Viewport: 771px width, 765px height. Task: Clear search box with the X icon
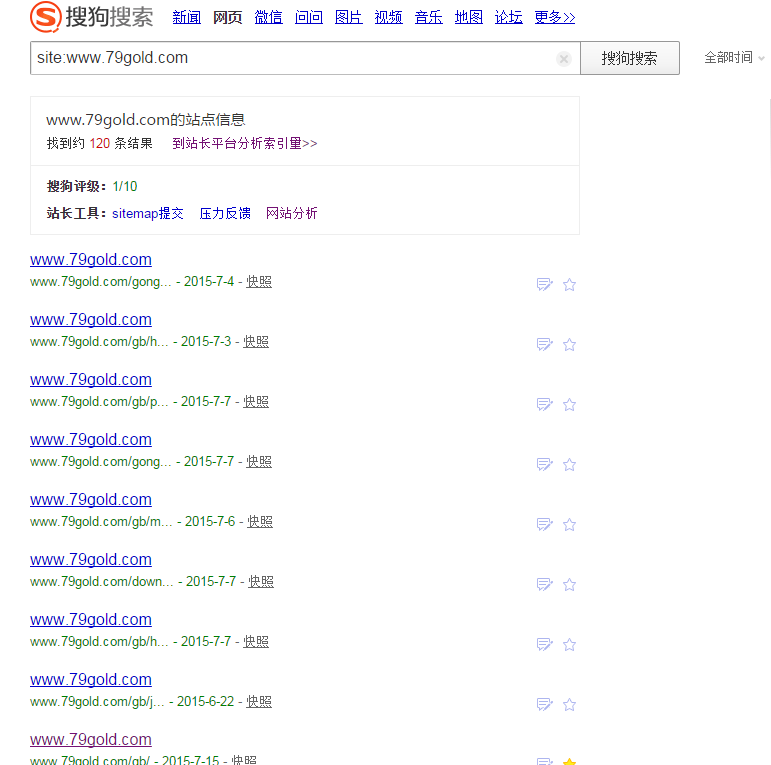(564, 59)
